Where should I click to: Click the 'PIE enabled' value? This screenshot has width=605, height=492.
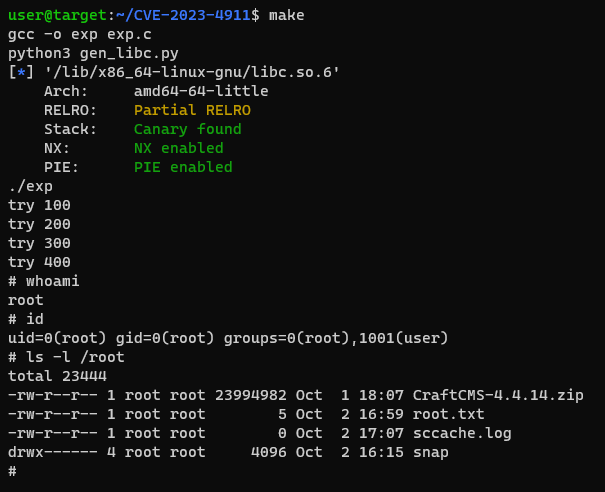183,167
